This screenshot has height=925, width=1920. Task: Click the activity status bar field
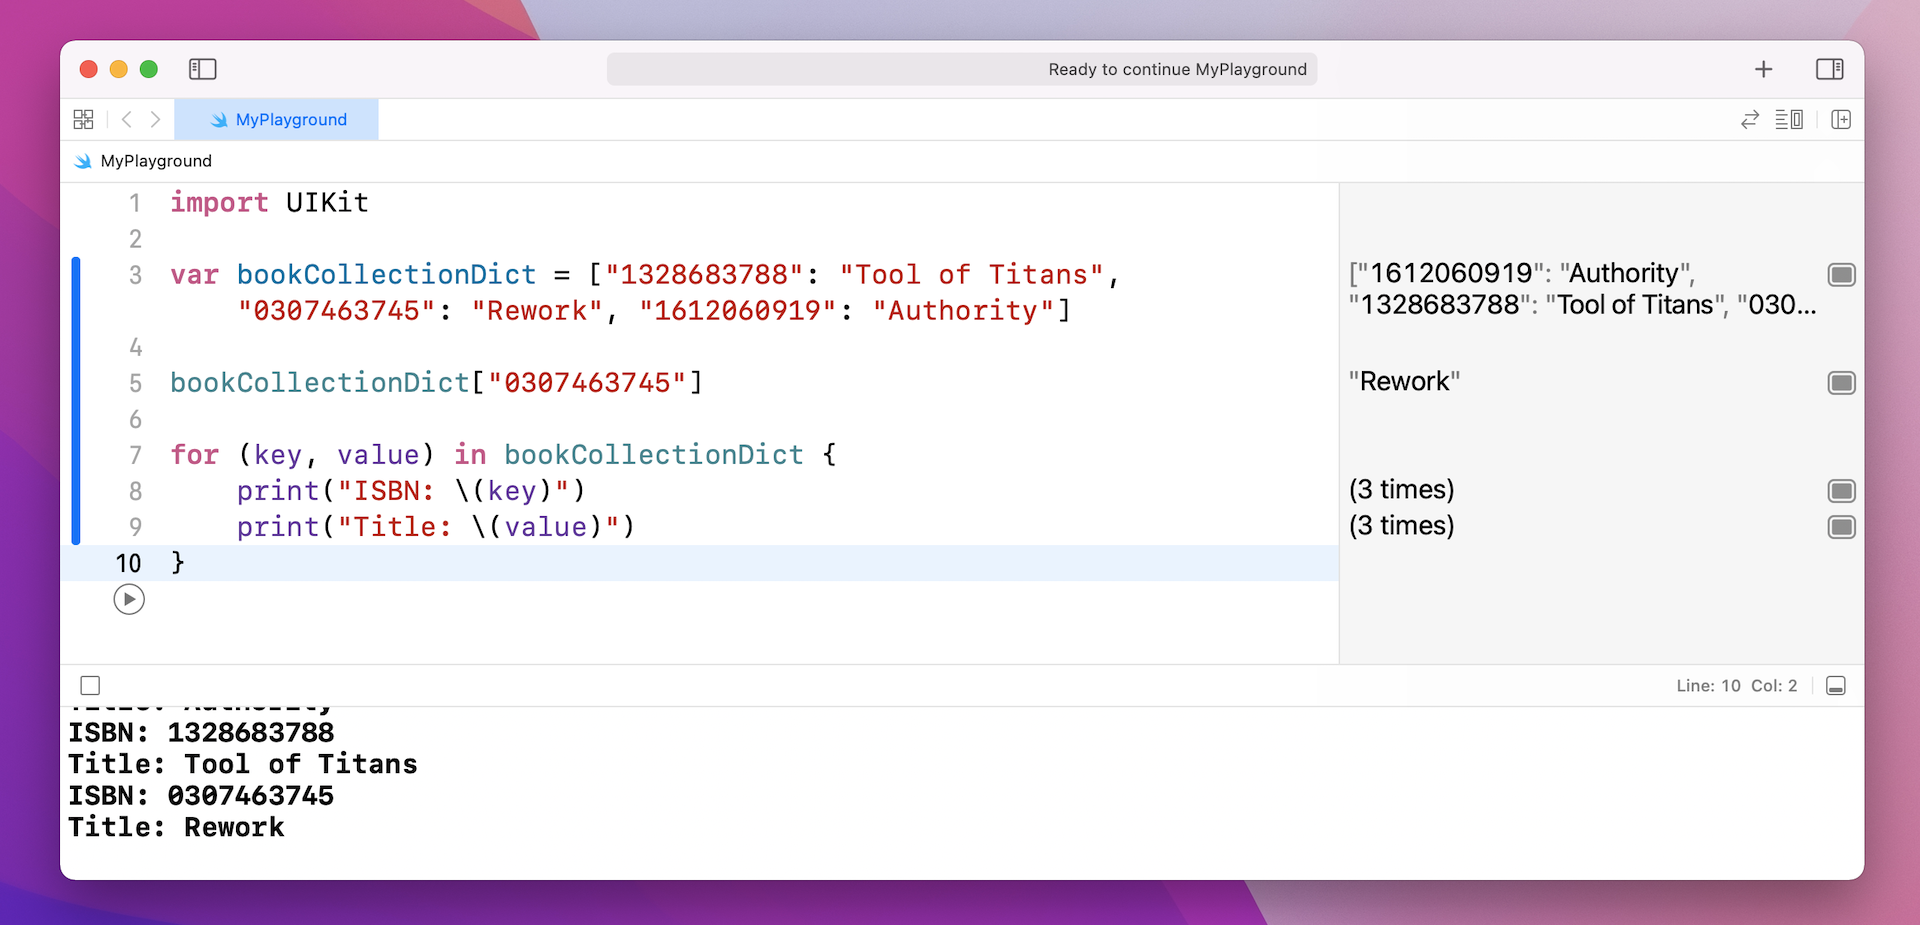(x=961, y=69)
